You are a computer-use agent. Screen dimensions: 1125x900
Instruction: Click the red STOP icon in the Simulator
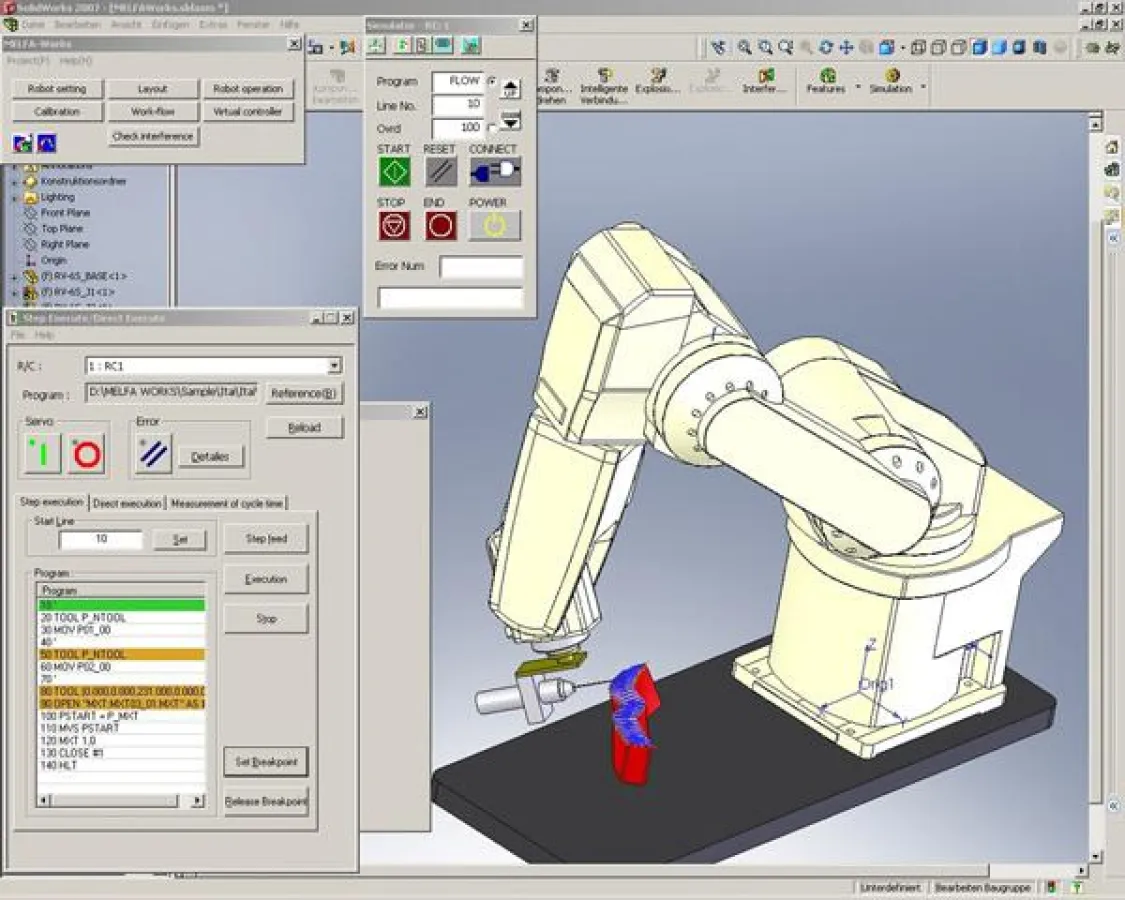[x=392, y=226]
